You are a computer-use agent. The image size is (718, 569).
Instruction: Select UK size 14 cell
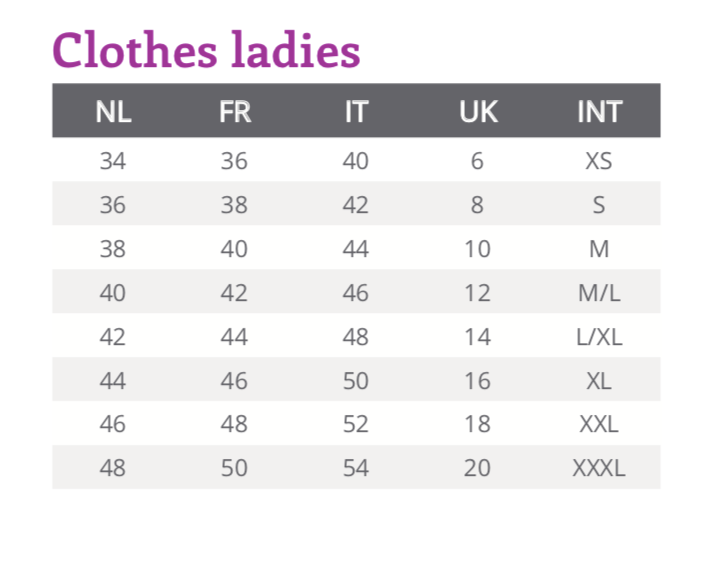(x=478, y=337)
